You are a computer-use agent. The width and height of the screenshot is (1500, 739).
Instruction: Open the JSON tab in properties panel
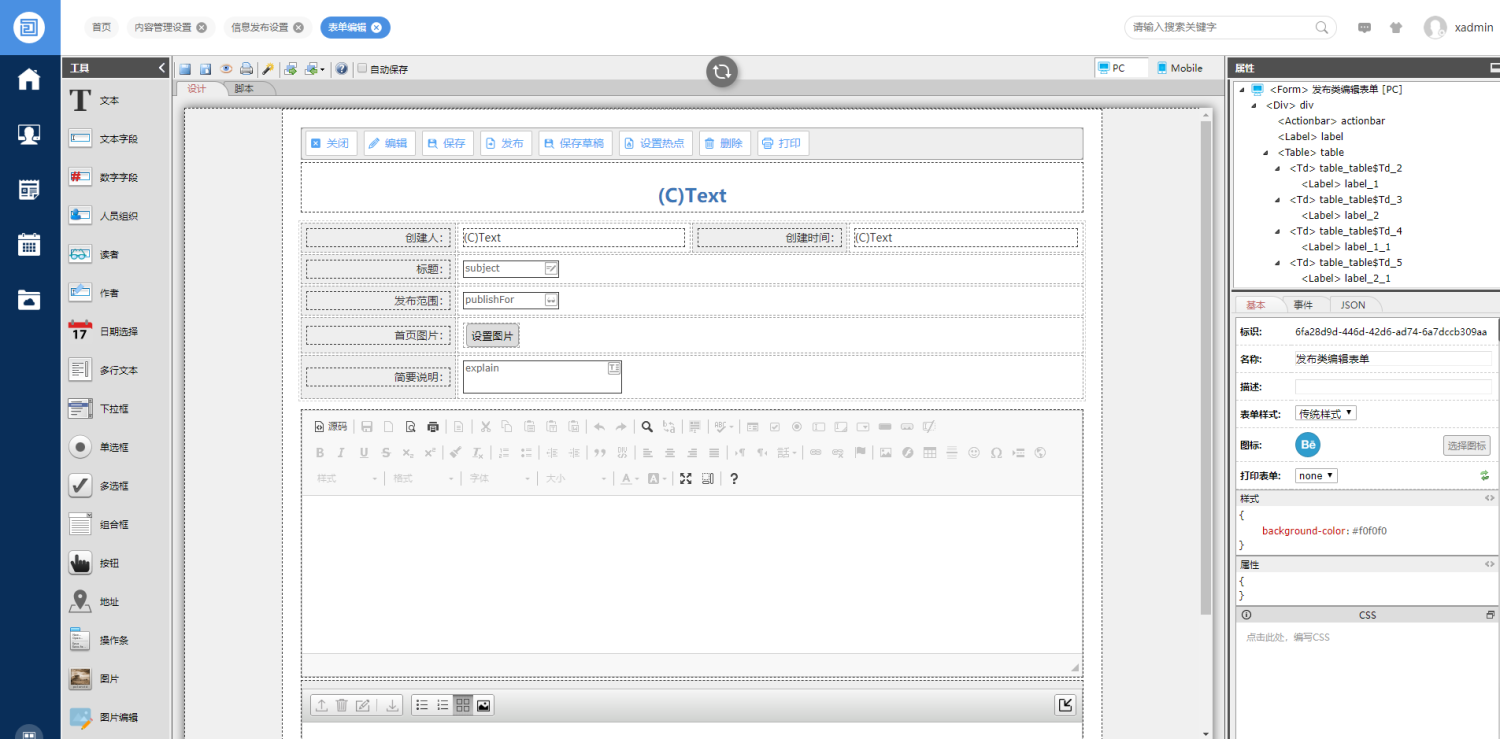point(1352,305)
